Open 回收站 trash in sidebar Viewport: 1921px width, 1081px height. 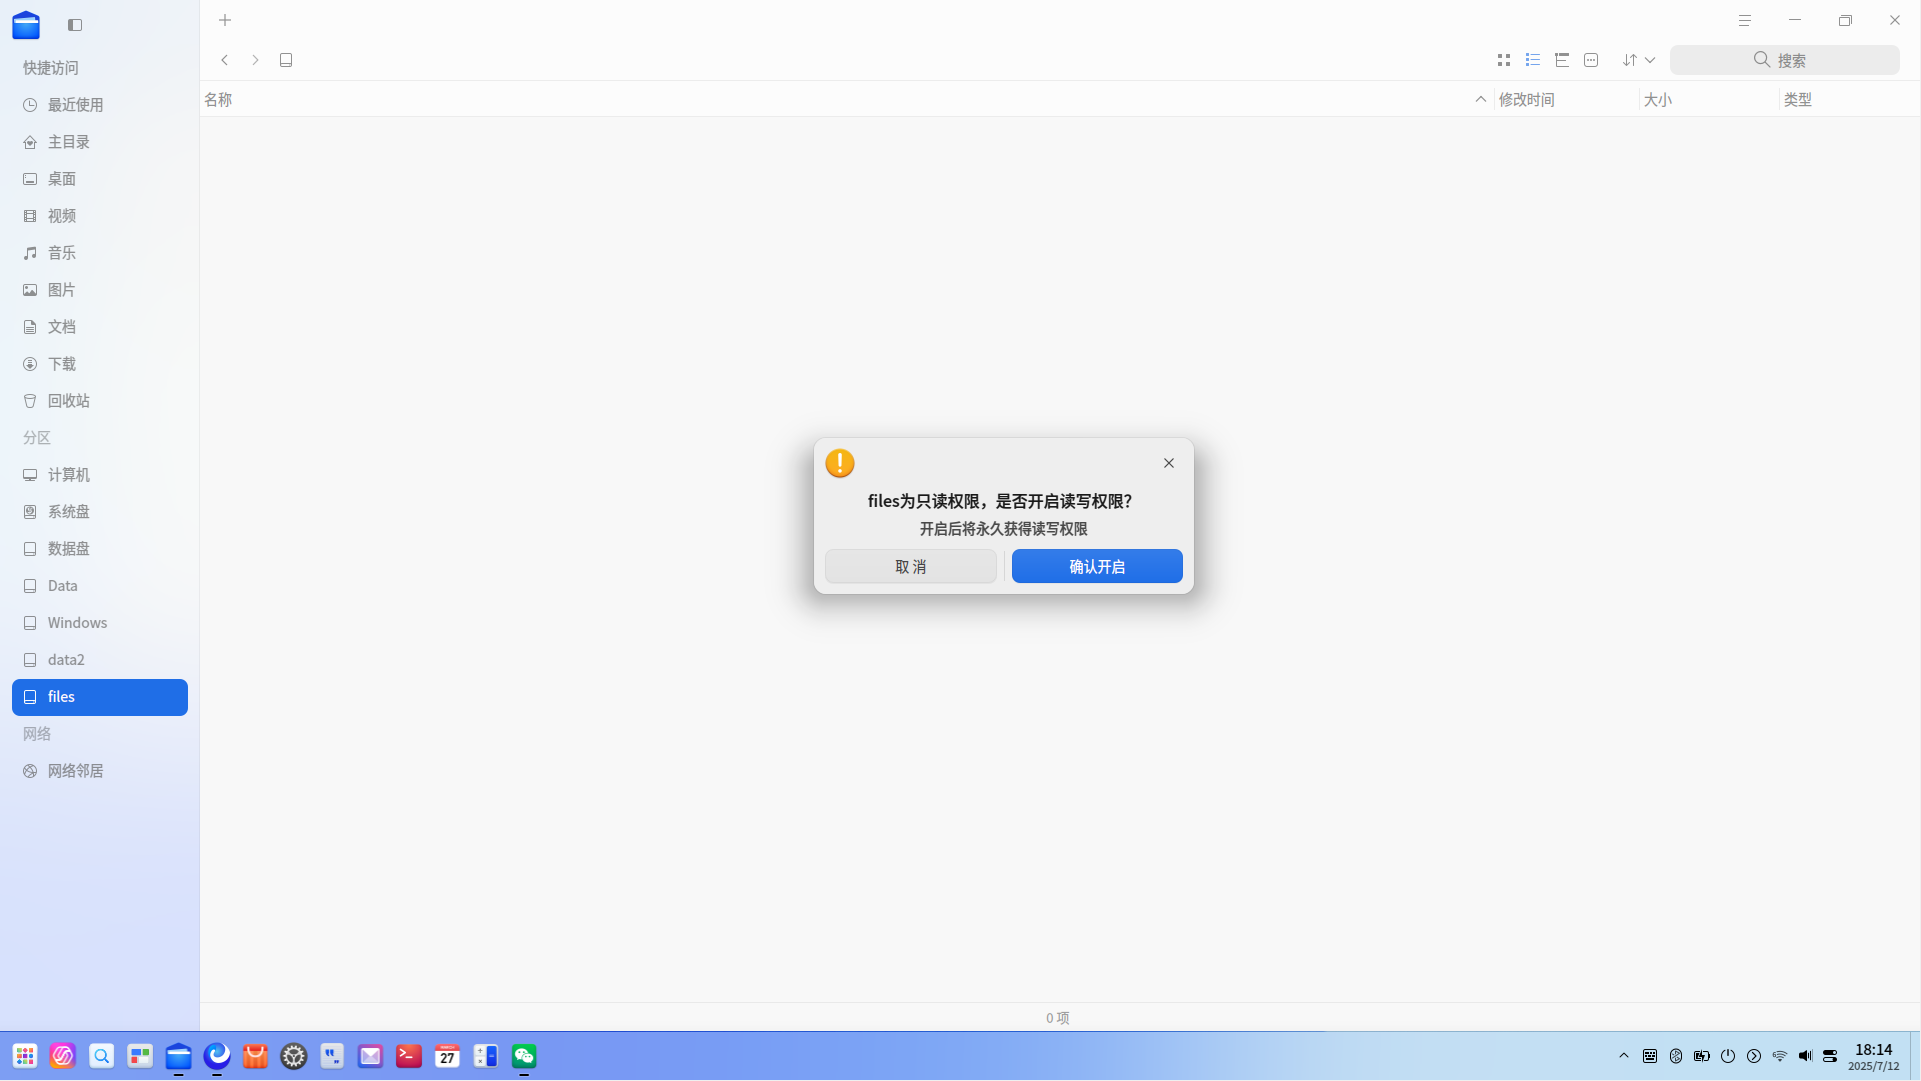[x=100, y=401]
